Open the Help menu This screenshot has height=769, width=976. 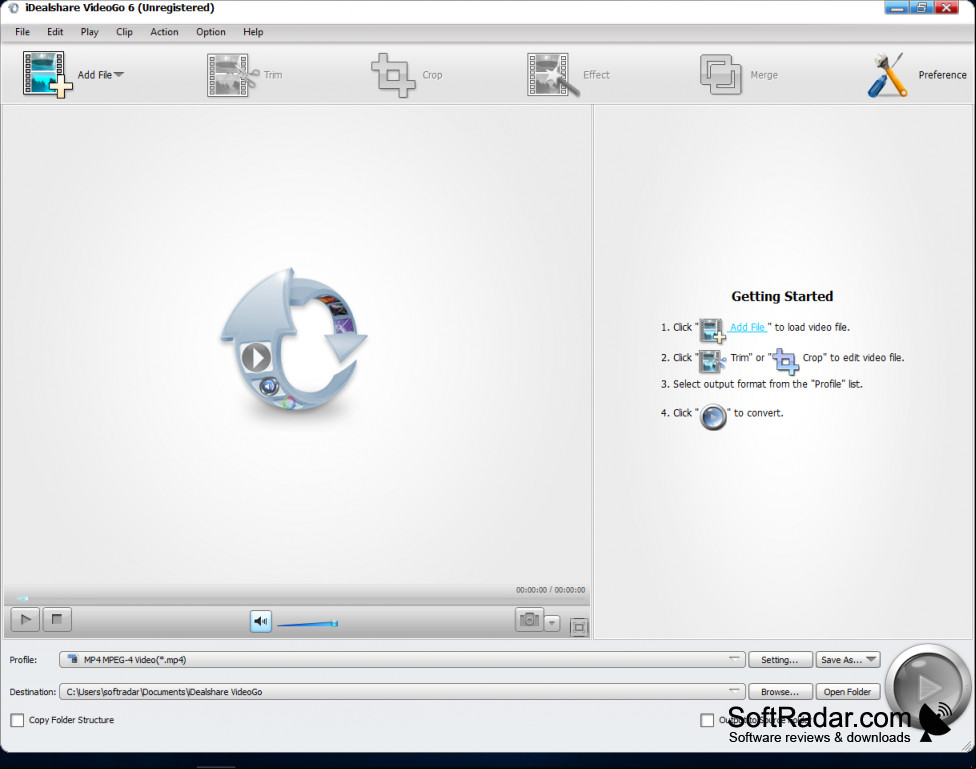(253, 32)
